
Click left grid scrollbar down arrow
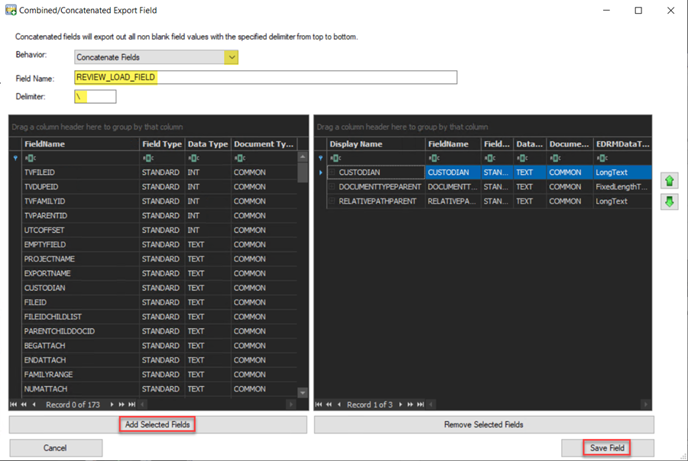point(302,393)
